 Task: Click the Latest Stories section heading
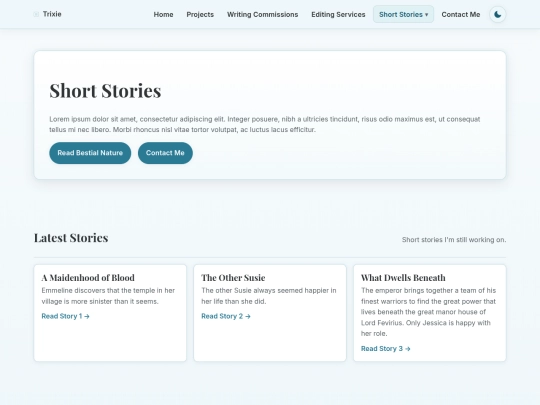click(x=71, y=238)
